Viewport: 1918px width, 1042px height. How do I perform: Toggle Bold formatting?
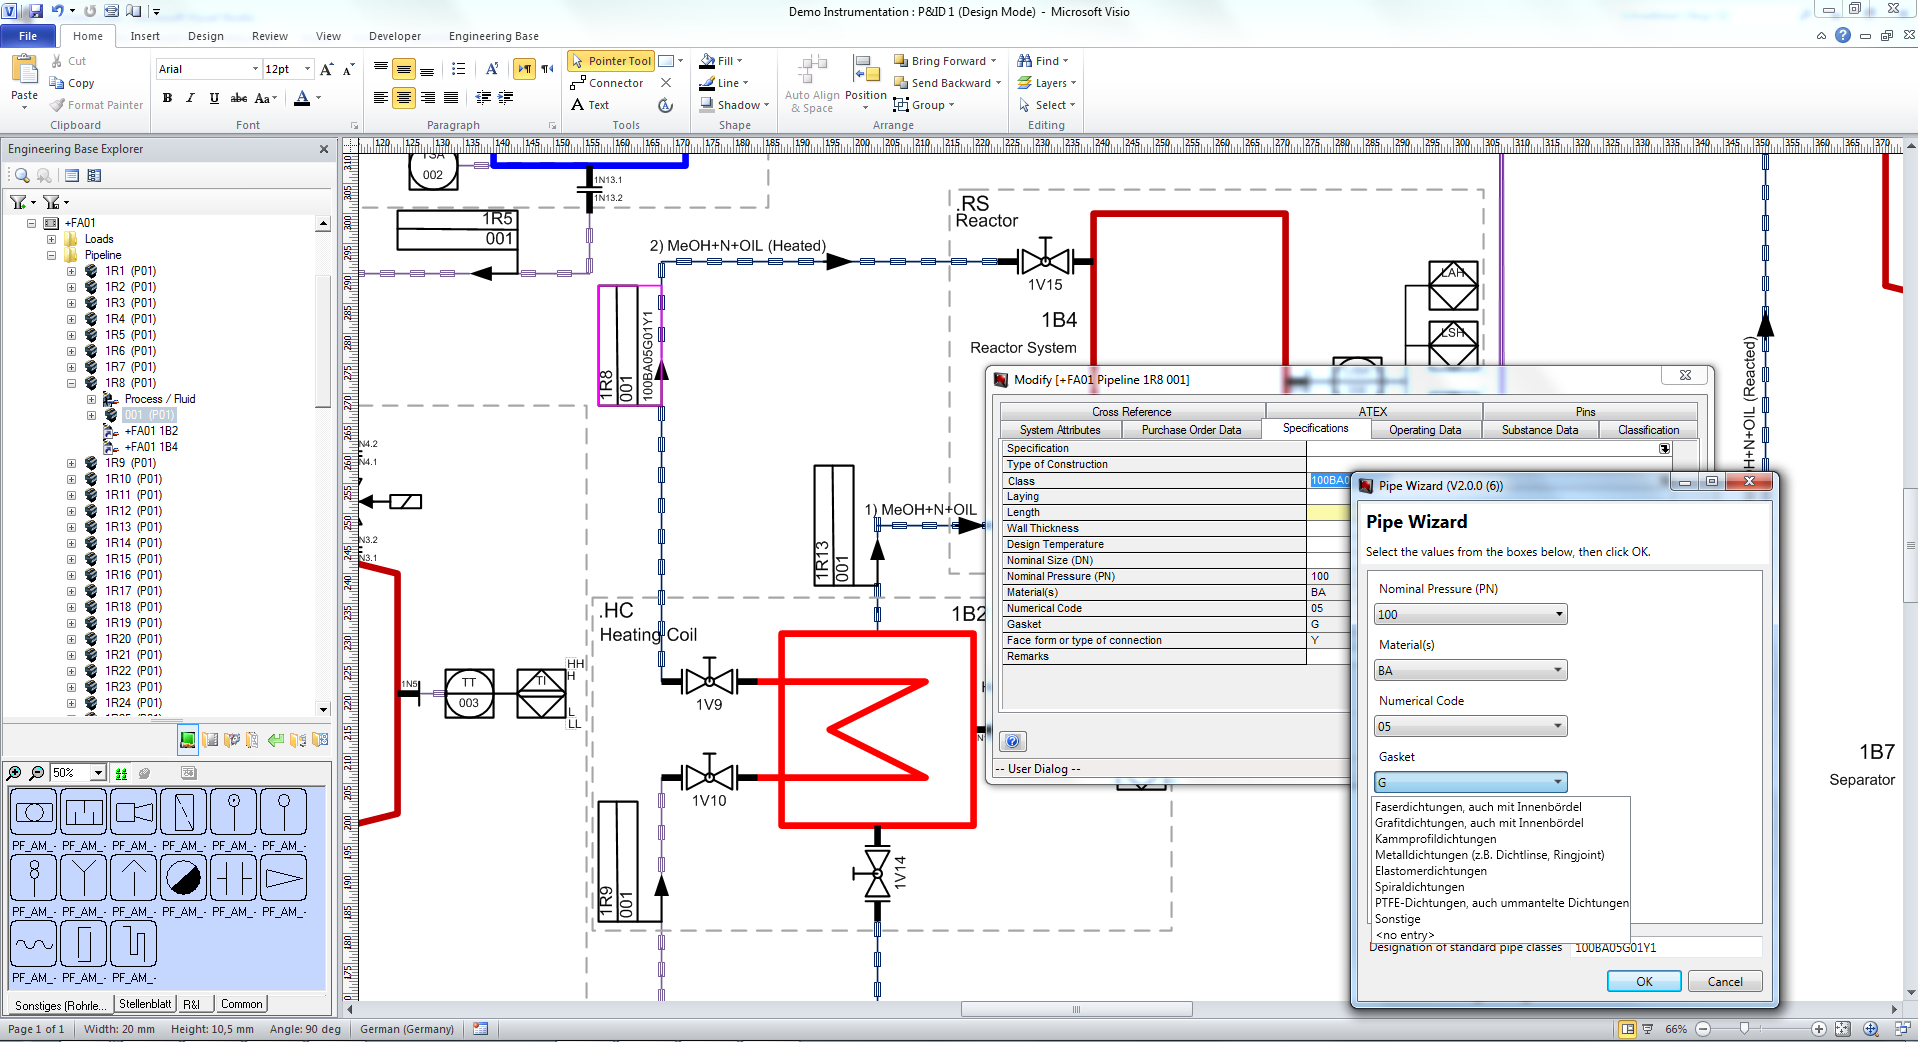pyautogui.click(x=167, y=98)
